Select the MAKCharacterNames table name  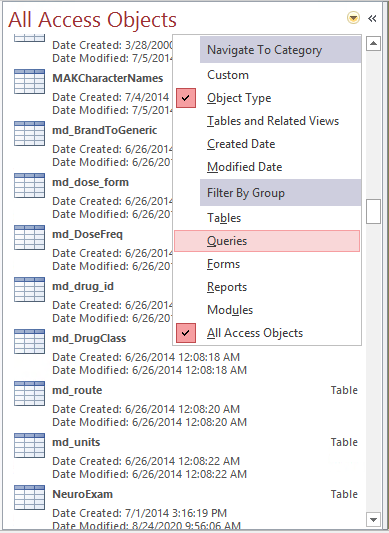pyautogui.click(x=108, y=78)
